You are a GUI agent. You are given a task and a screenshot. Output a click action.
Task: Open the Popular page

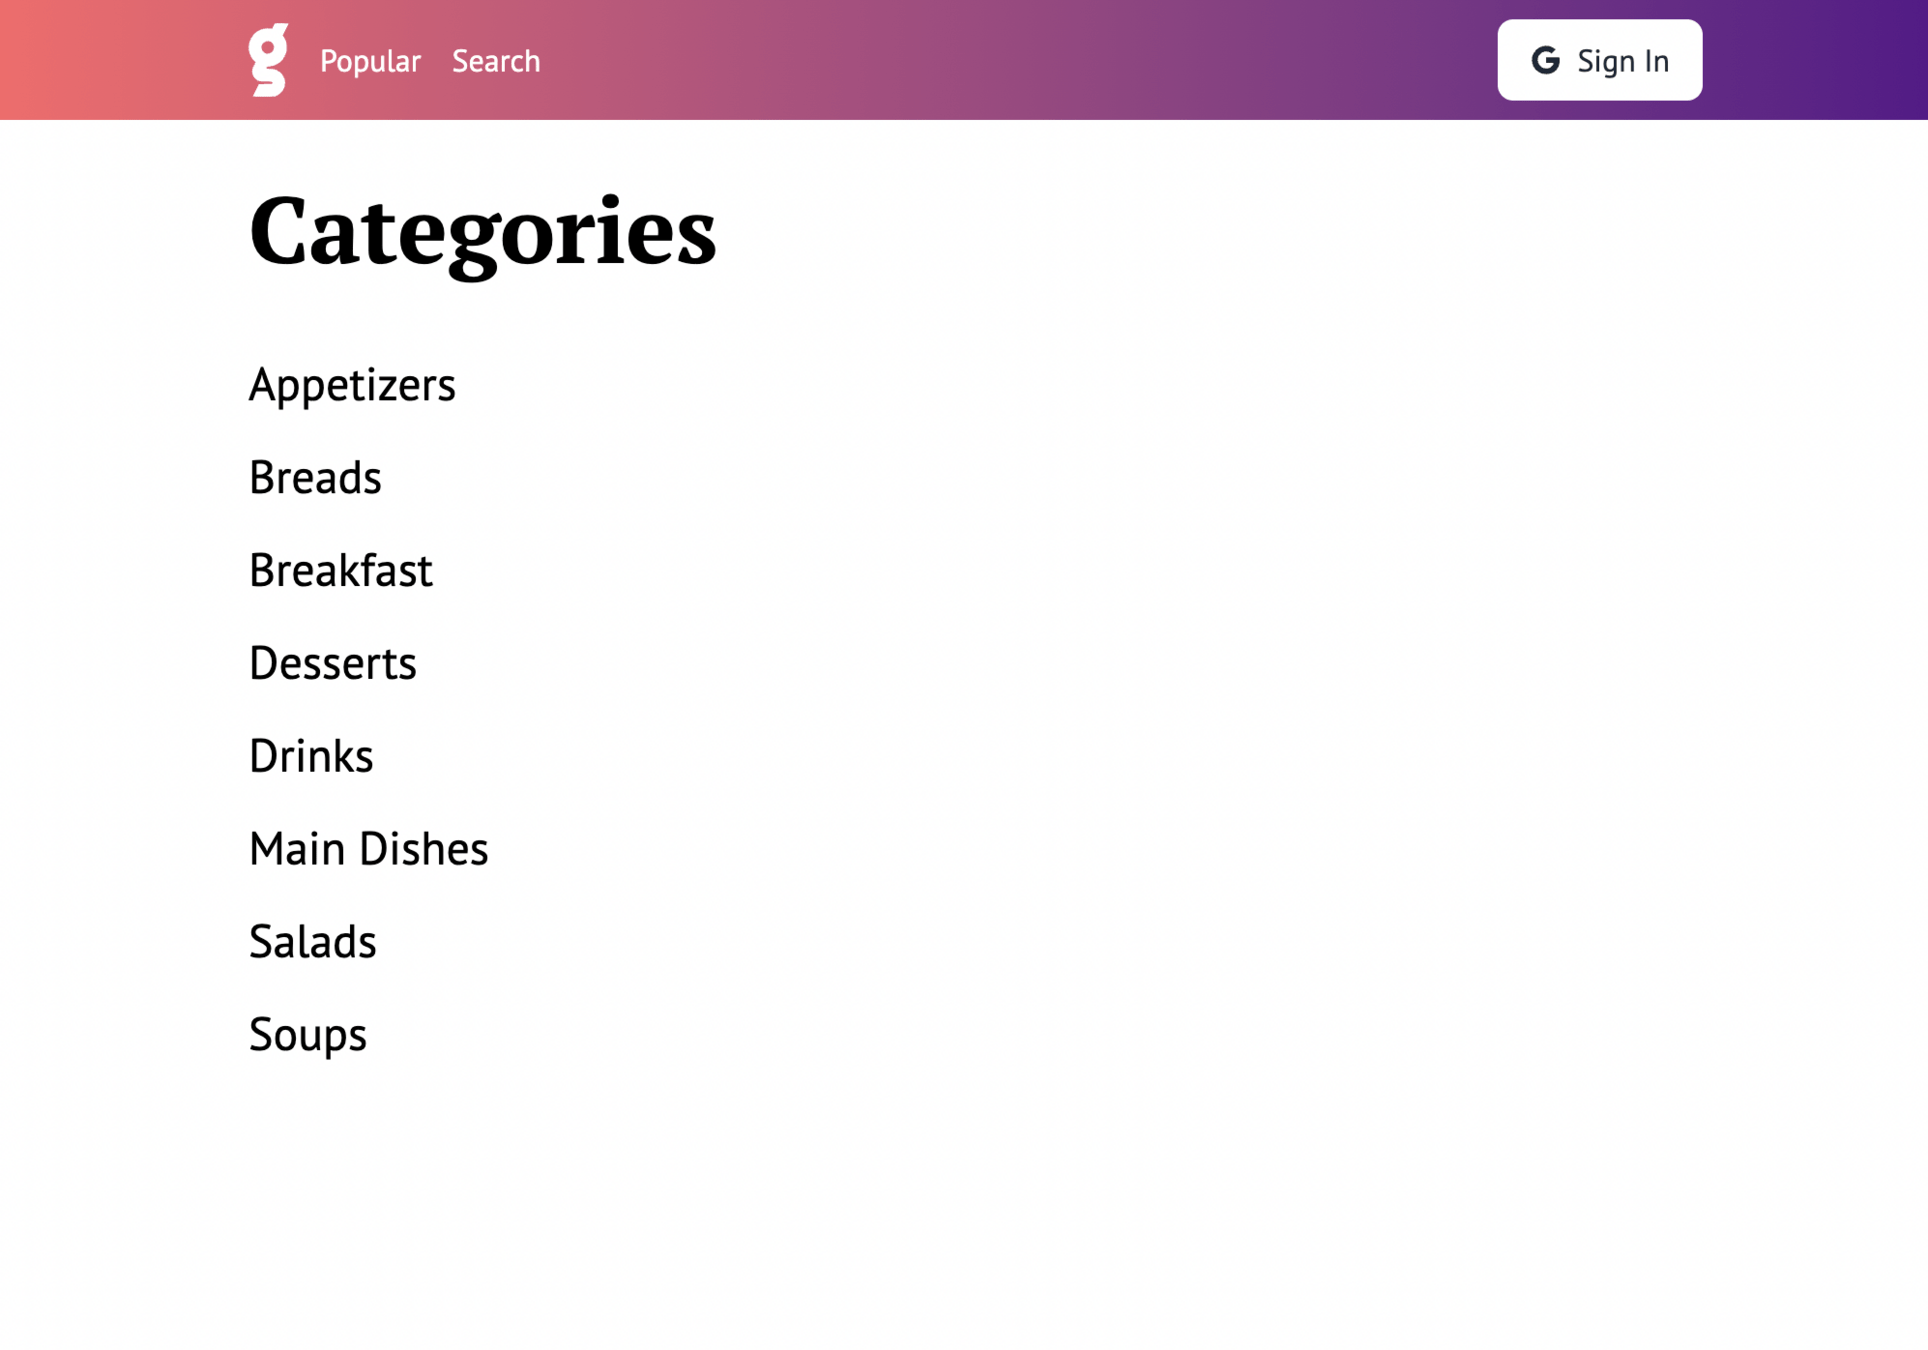[370, 61]
